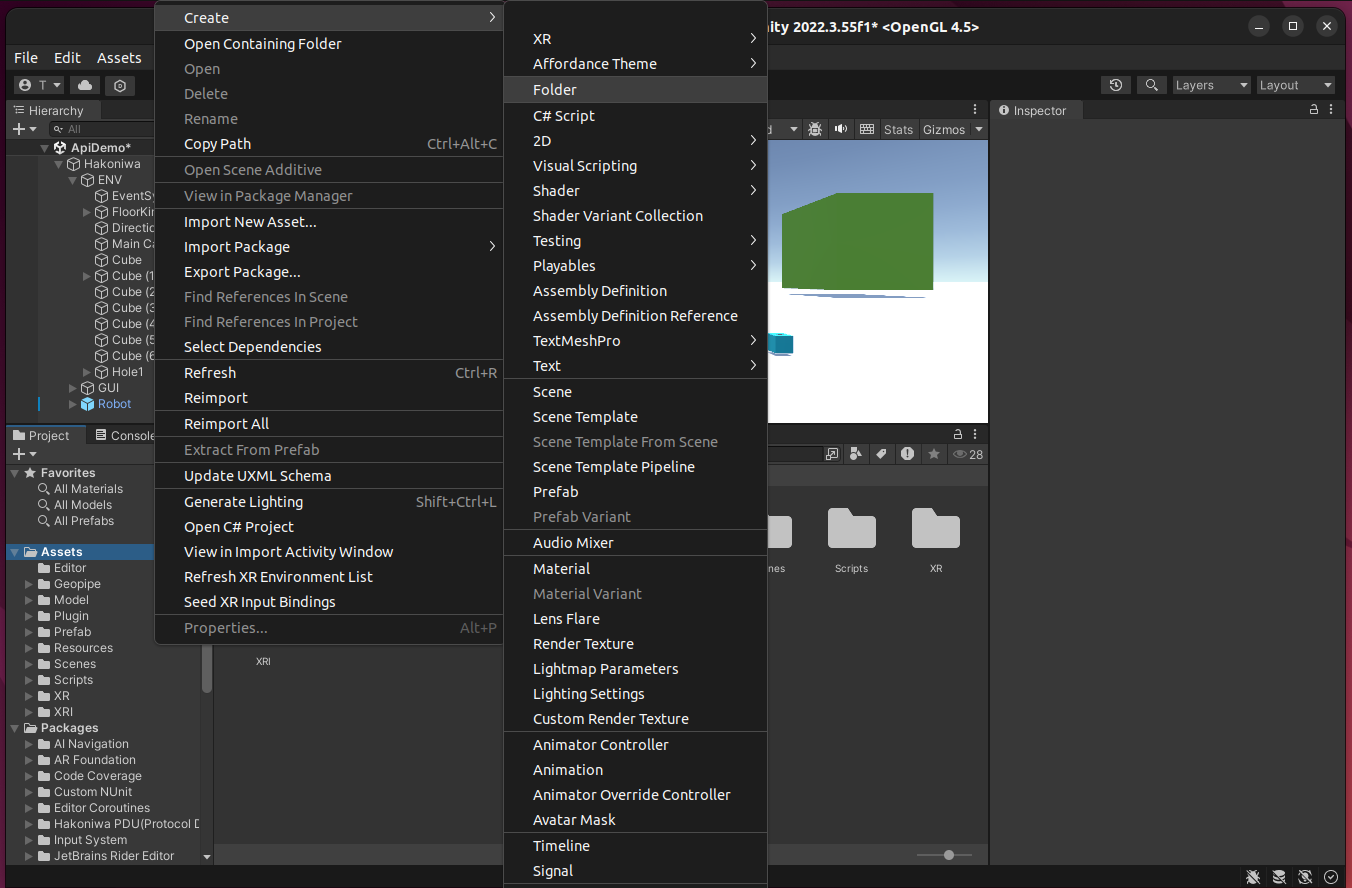
Task: Collapse the ENV object in Hierarchy
Action: [x=73, y=180]
